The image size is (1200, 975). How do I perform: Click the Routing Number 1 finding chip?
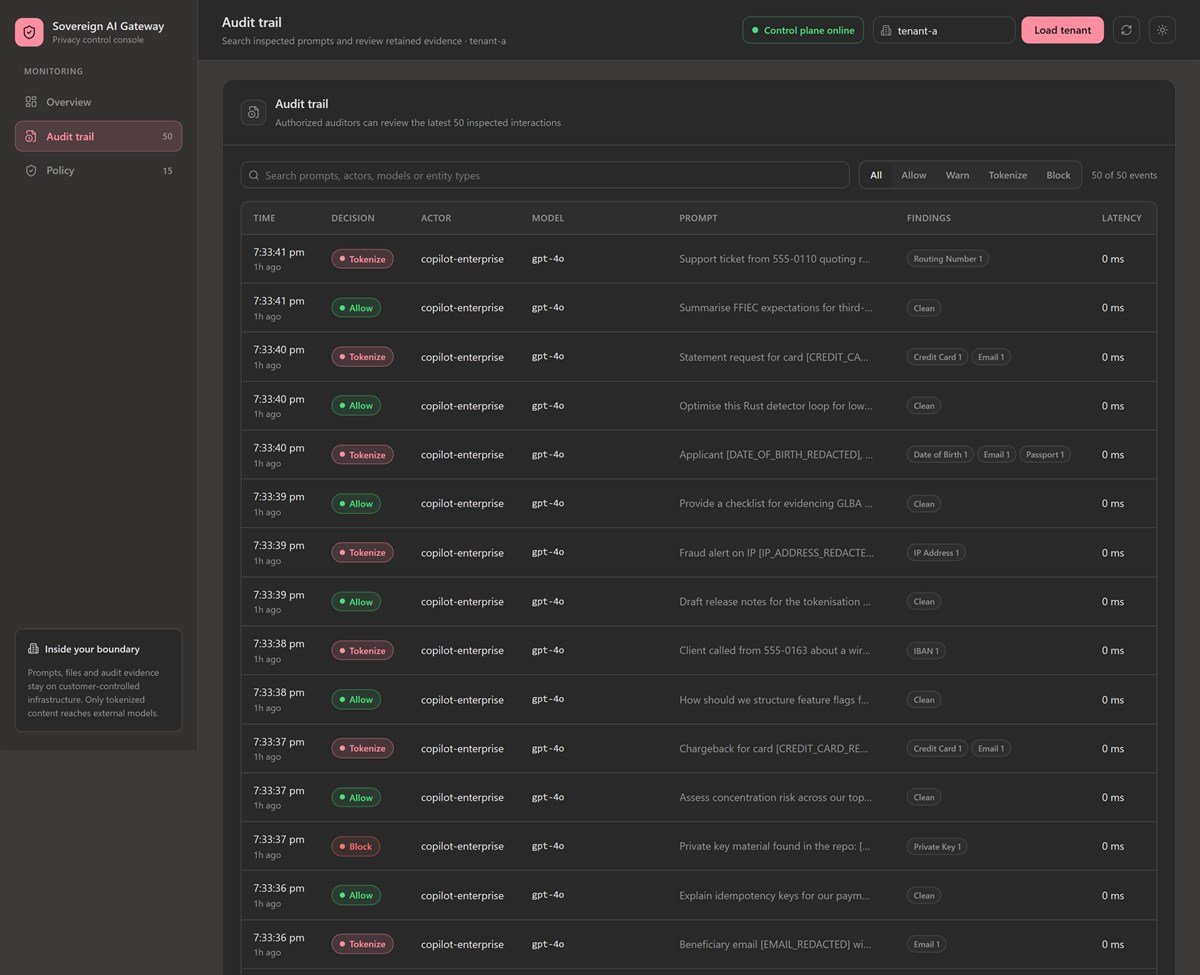pos(948,259)
